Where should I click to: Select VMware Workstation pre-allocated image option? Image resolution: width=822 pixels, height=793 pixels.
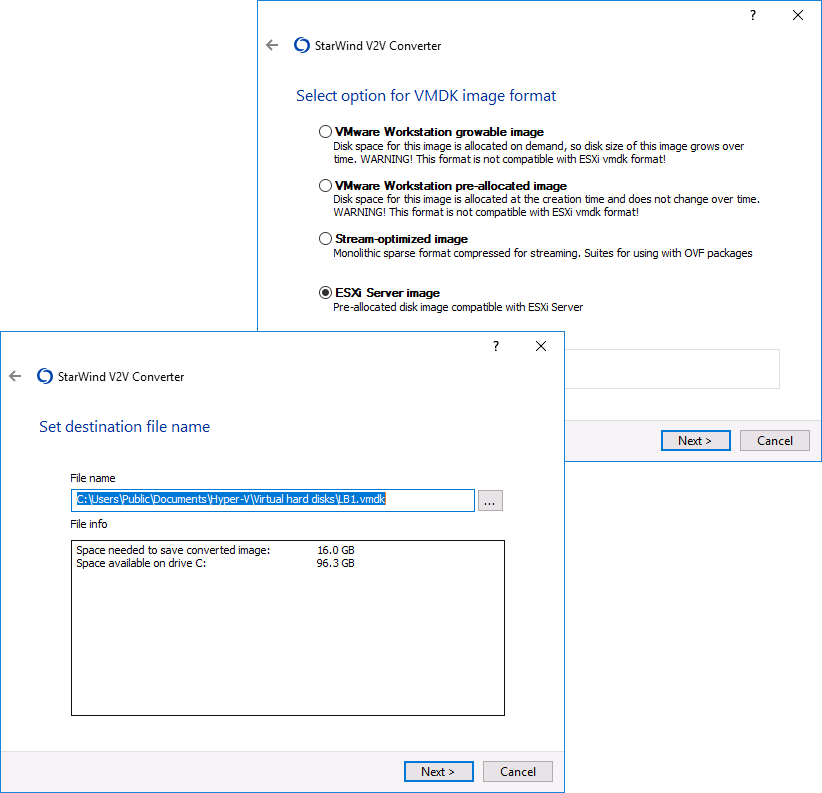click(326, 186)
